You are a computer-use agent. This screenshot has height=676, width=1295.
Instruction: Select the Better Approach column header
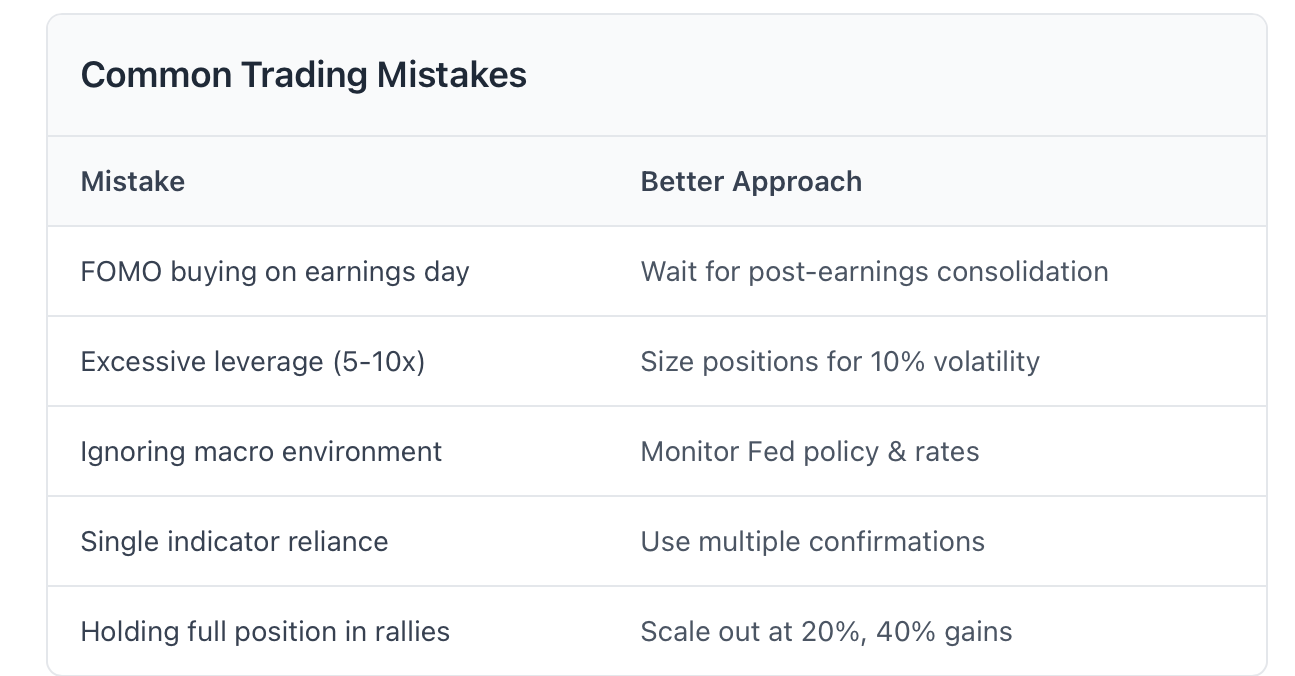(x=751, y=181)
